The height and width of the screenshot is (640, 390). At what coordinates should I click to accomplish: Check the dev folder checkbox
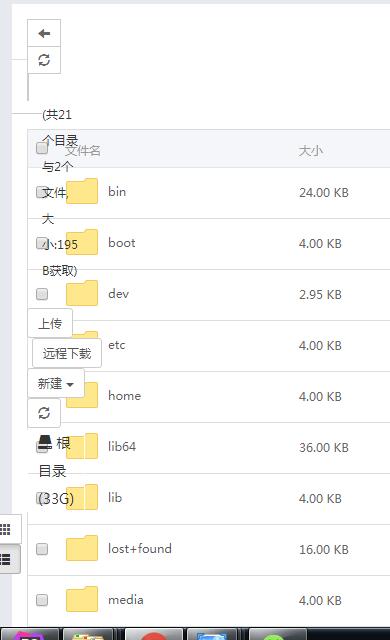pos(42,294)
